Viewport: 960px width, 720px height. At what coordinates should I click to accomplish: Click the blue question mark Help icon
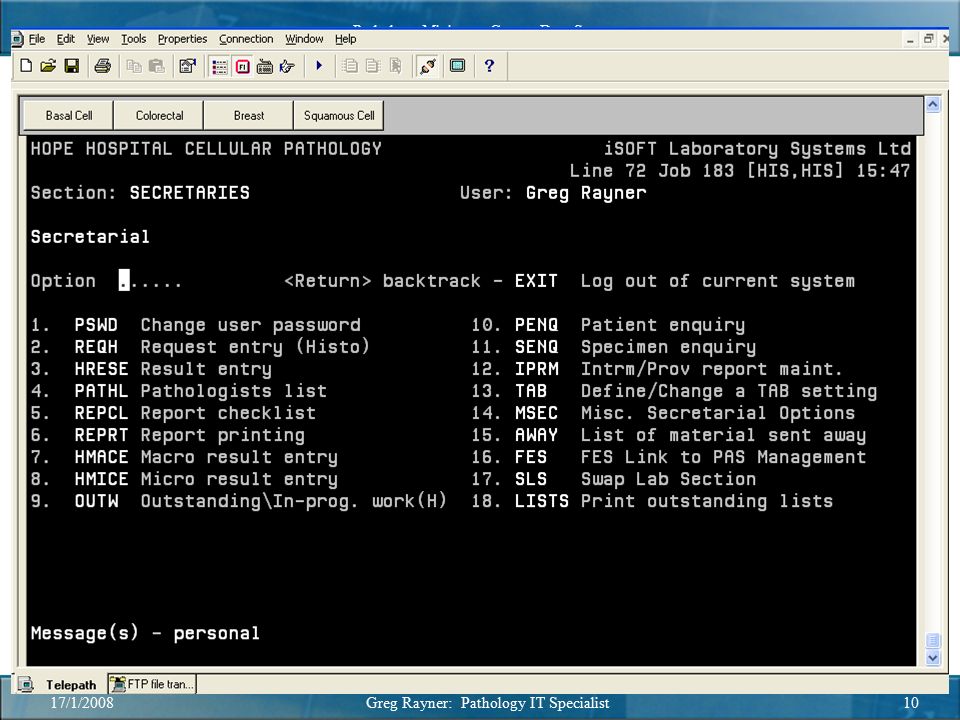coord(489,66)
